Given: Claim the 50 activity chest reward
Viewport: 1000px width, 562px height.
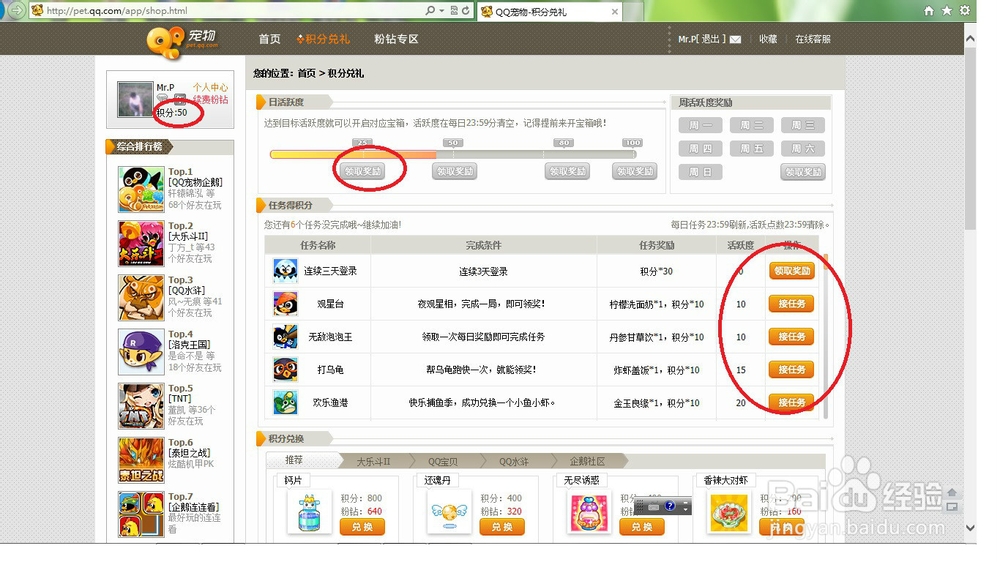Looking at the screenshot, I should click(454, 171).
